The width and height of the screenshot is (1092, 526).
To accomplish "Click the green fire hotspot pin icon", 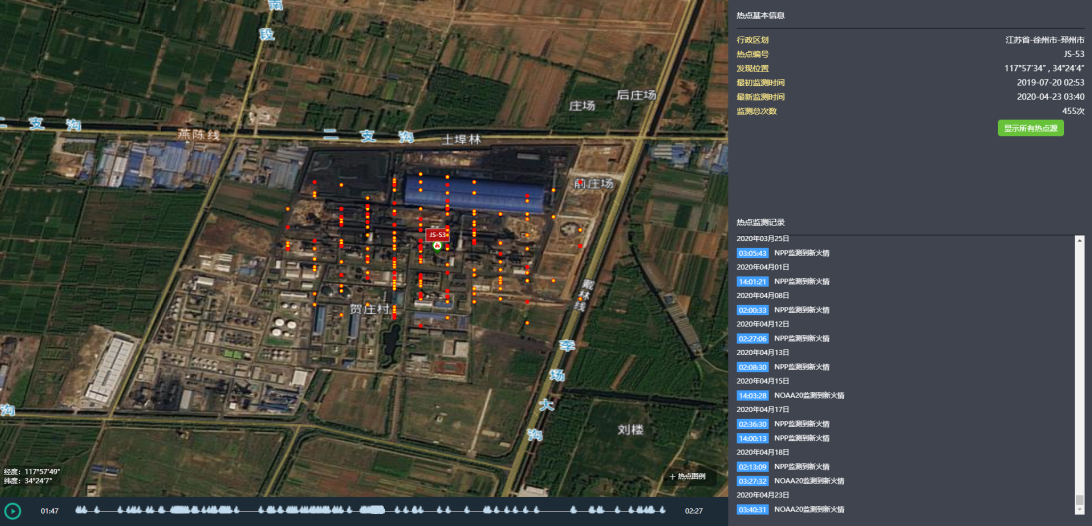I will 437,245.
